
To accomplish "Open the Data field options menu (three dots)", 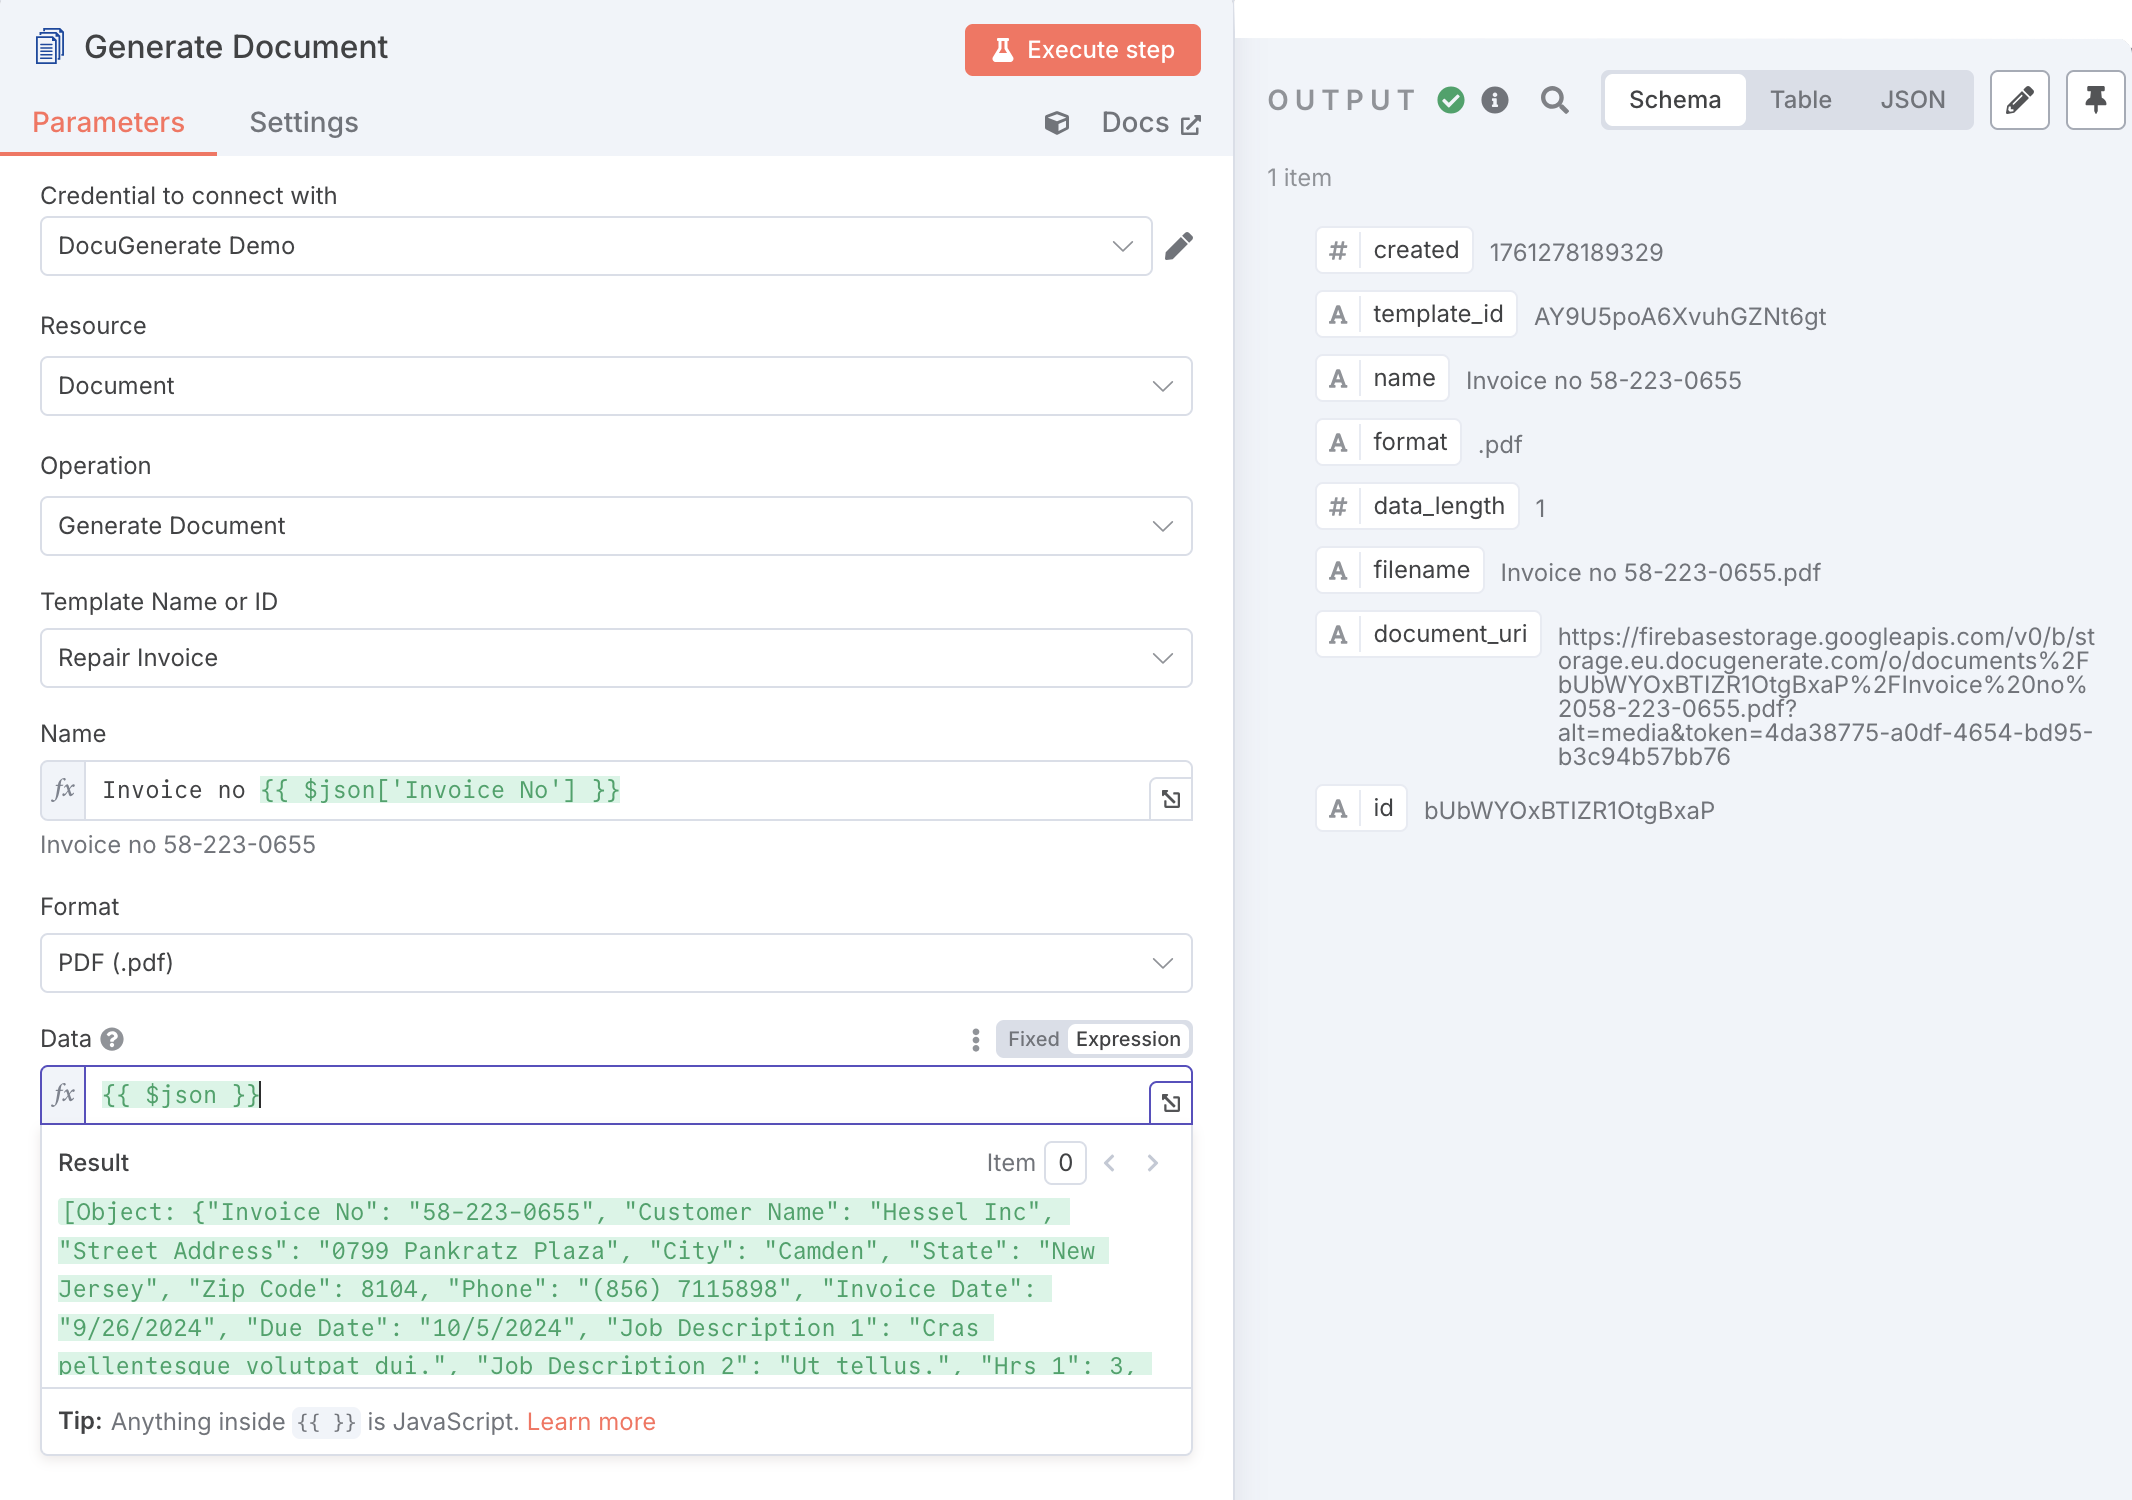I will point(975,1040).
